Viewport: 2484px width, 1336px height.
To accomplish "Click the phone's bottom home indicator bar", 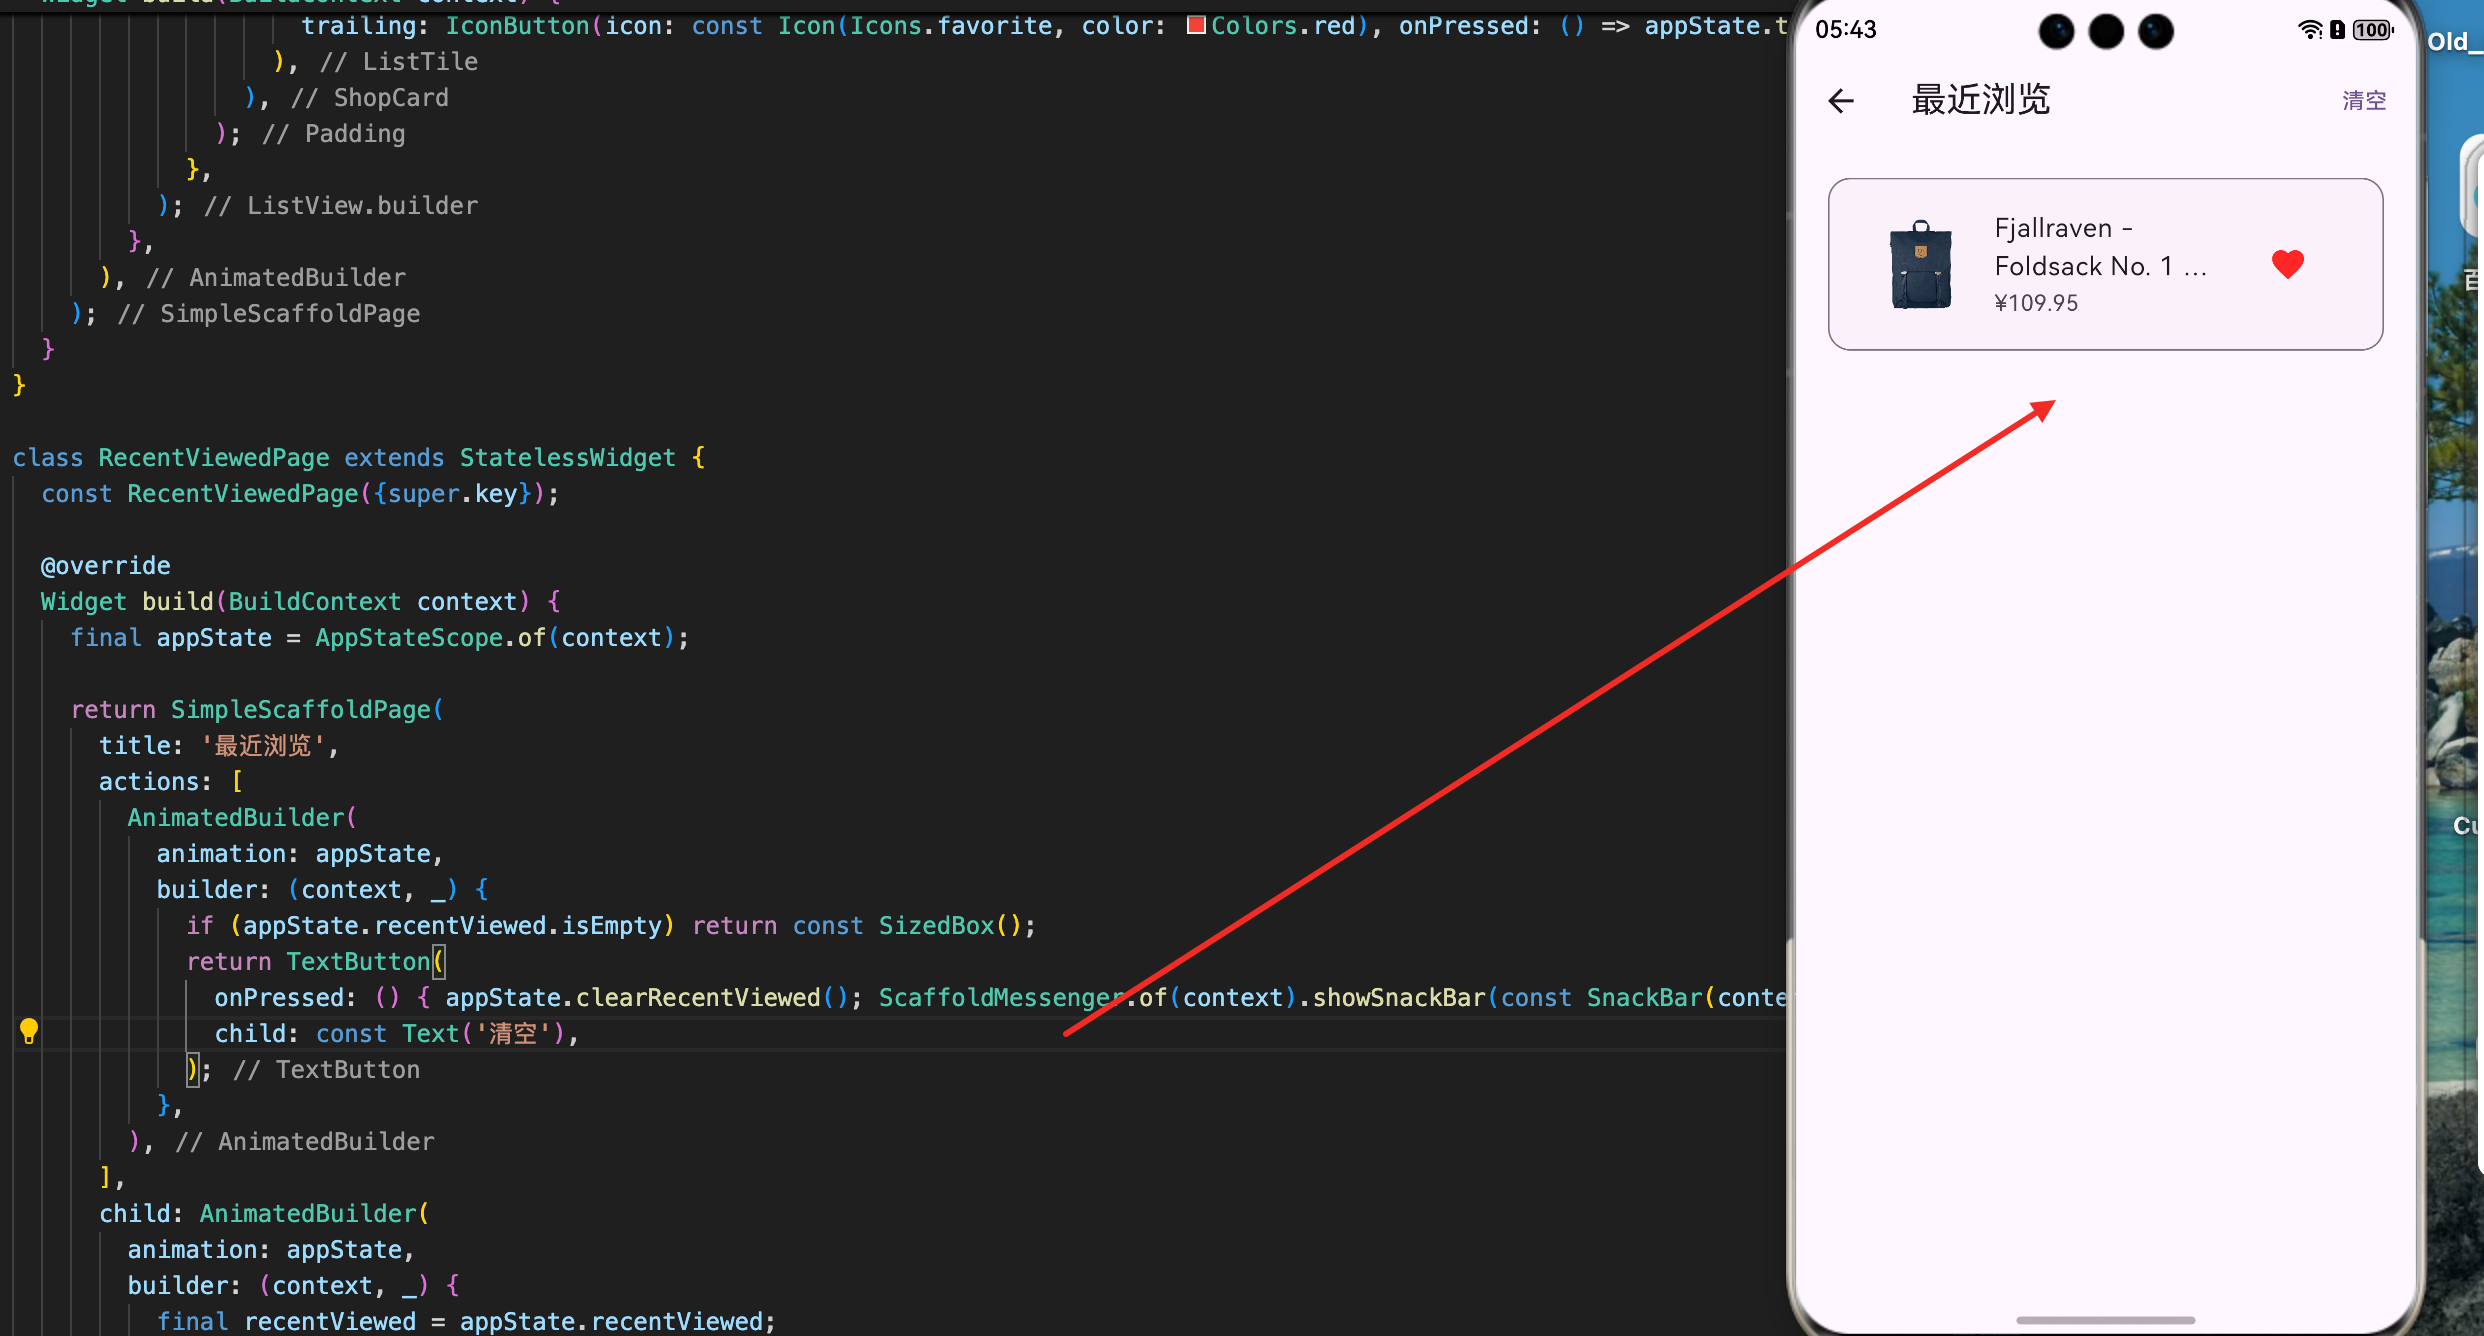I will [2105, 1320].
